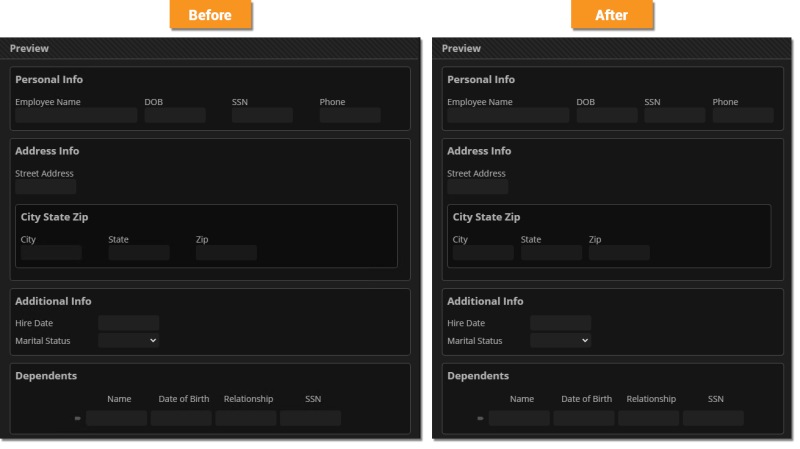
Task: Click DOB field in Before preview
Action: tap(175, 115)
